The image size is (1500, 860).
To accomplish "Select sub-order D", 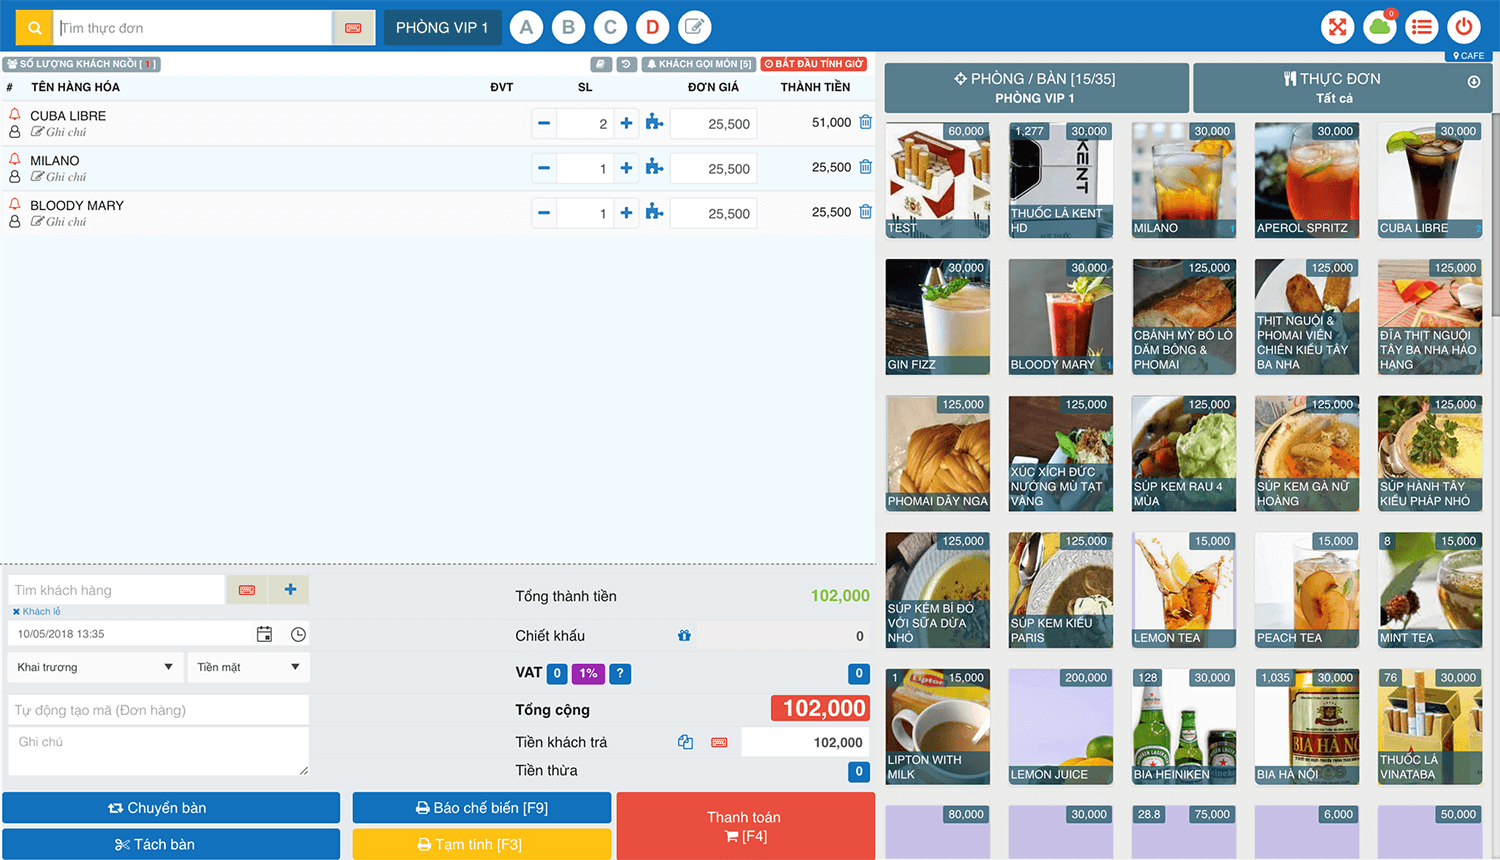I will coord(652,27).
